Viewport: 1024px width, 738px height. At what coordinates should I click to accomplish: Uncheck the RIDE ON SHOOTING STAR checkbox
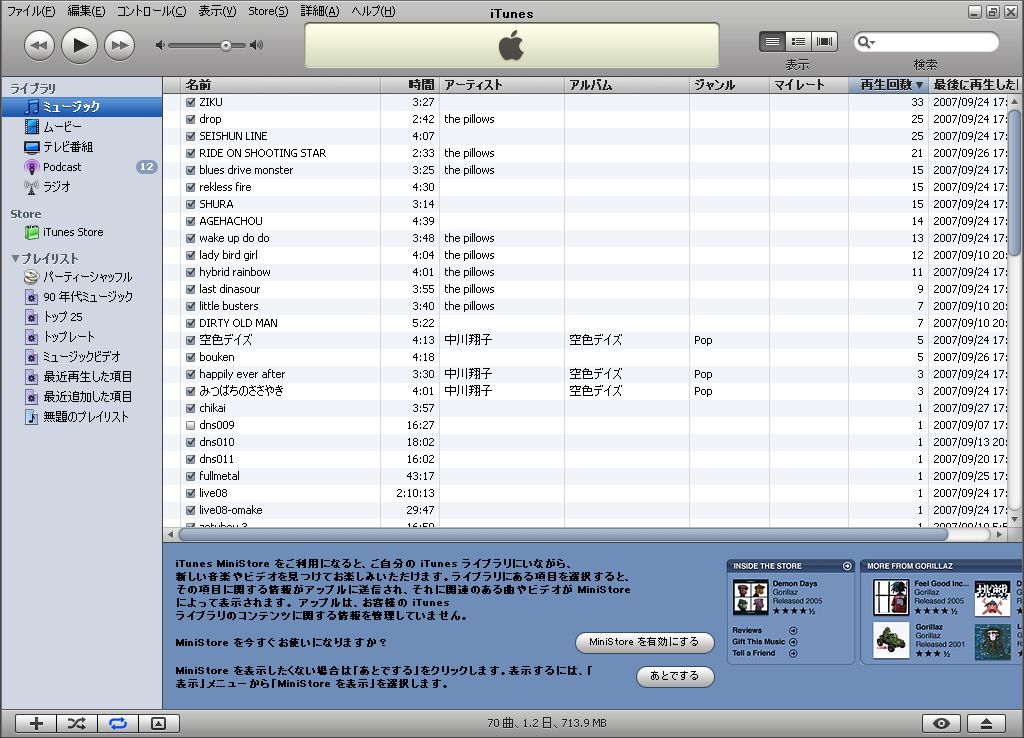pos(191,153)
